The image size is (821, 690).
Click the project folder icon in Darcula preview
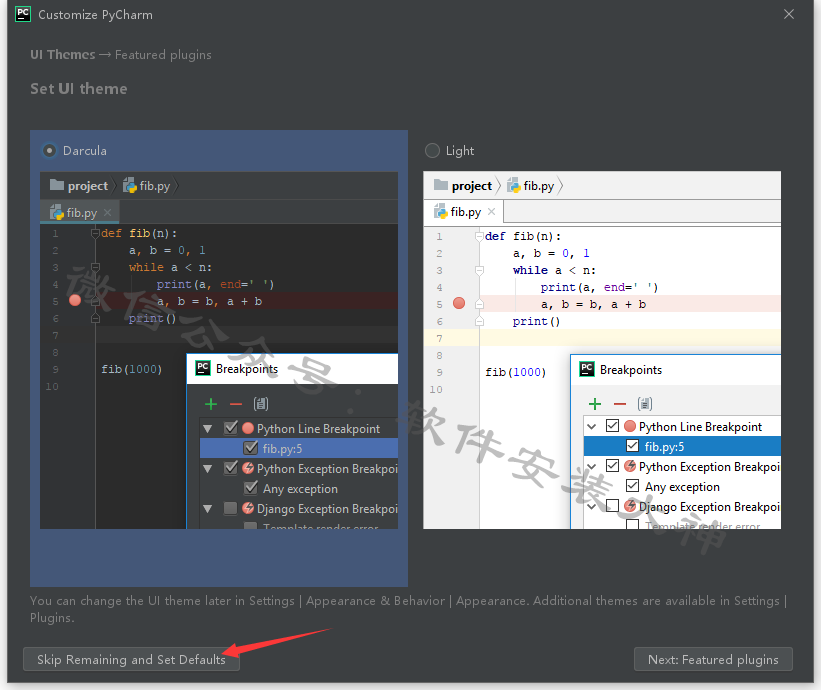click(57, 185)
